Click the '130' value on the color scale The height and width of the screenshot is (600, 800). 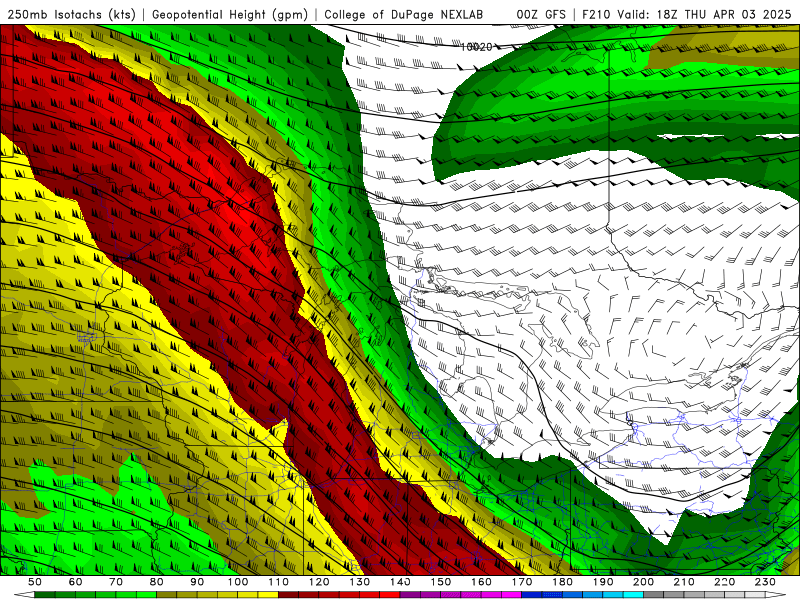[x=360, y=582]
